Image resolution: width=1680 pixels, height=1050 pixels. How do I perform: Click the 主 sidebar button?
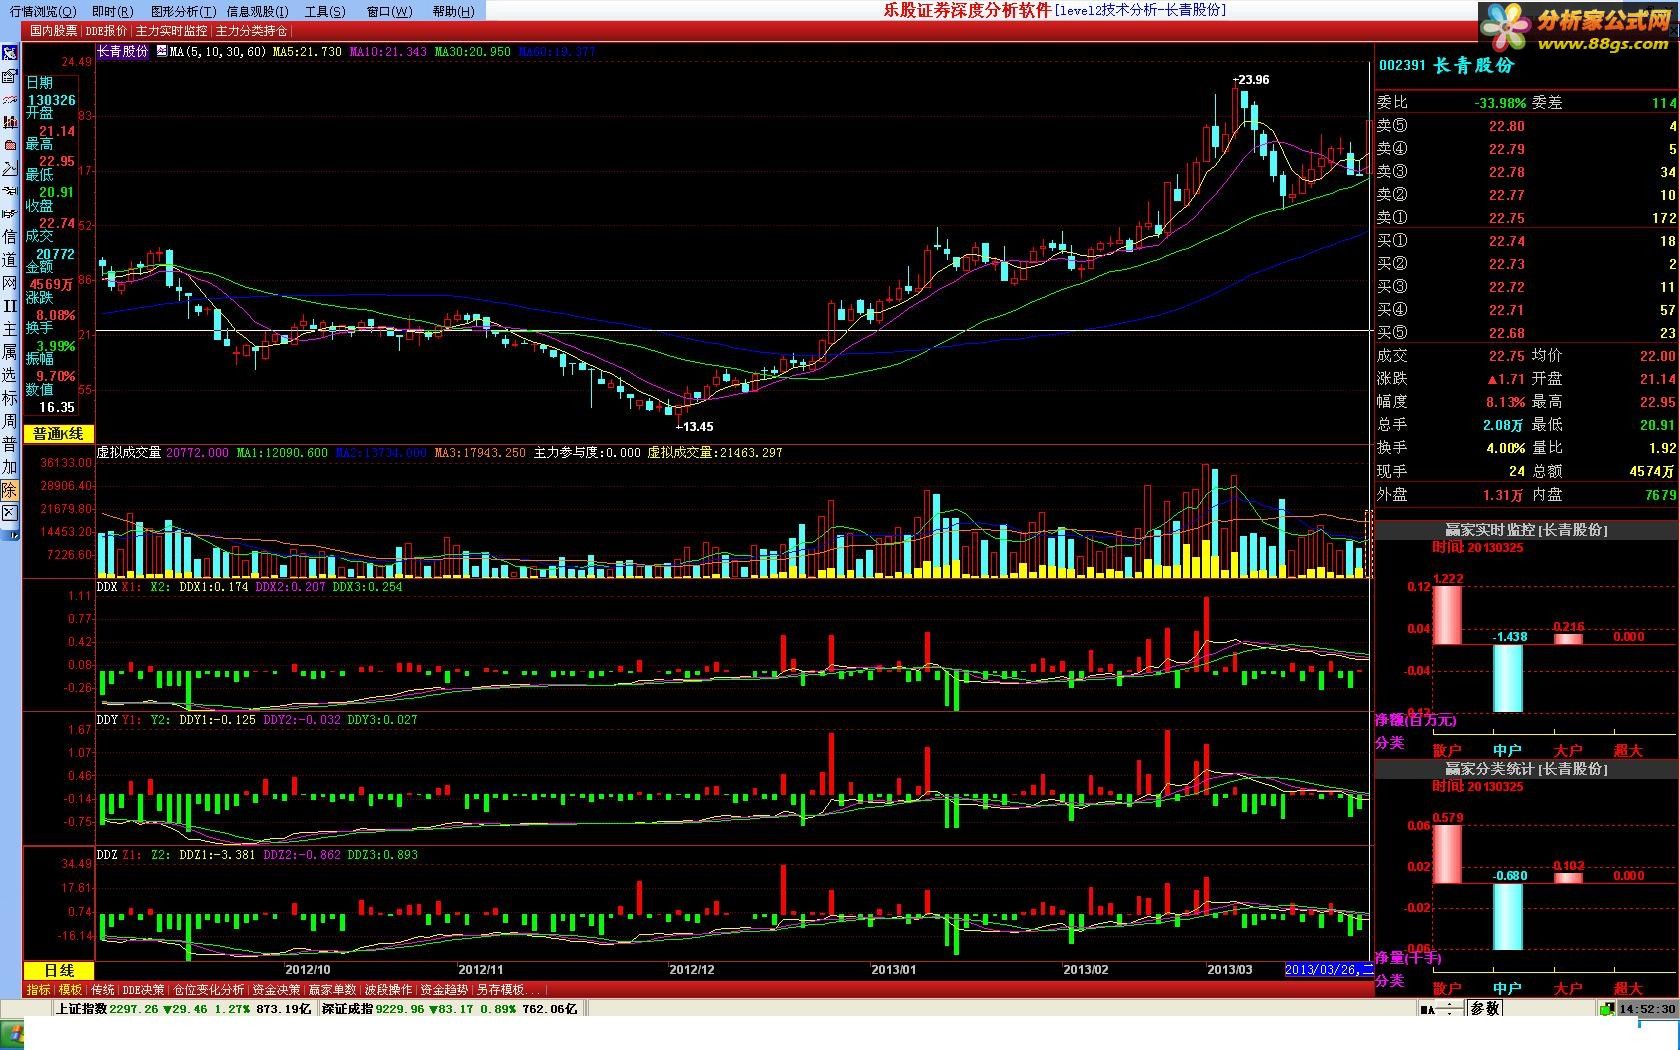click(9, 328)
